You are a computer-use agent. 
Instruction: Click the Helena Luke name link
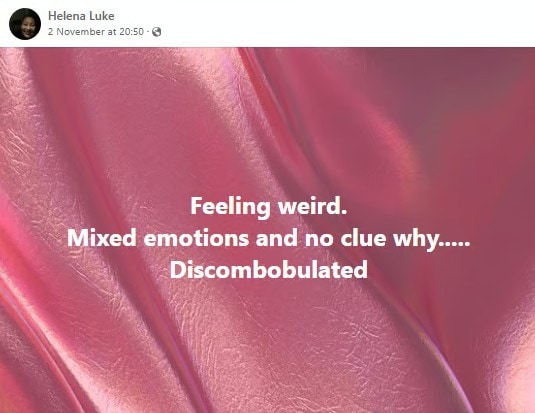(81, 16)
